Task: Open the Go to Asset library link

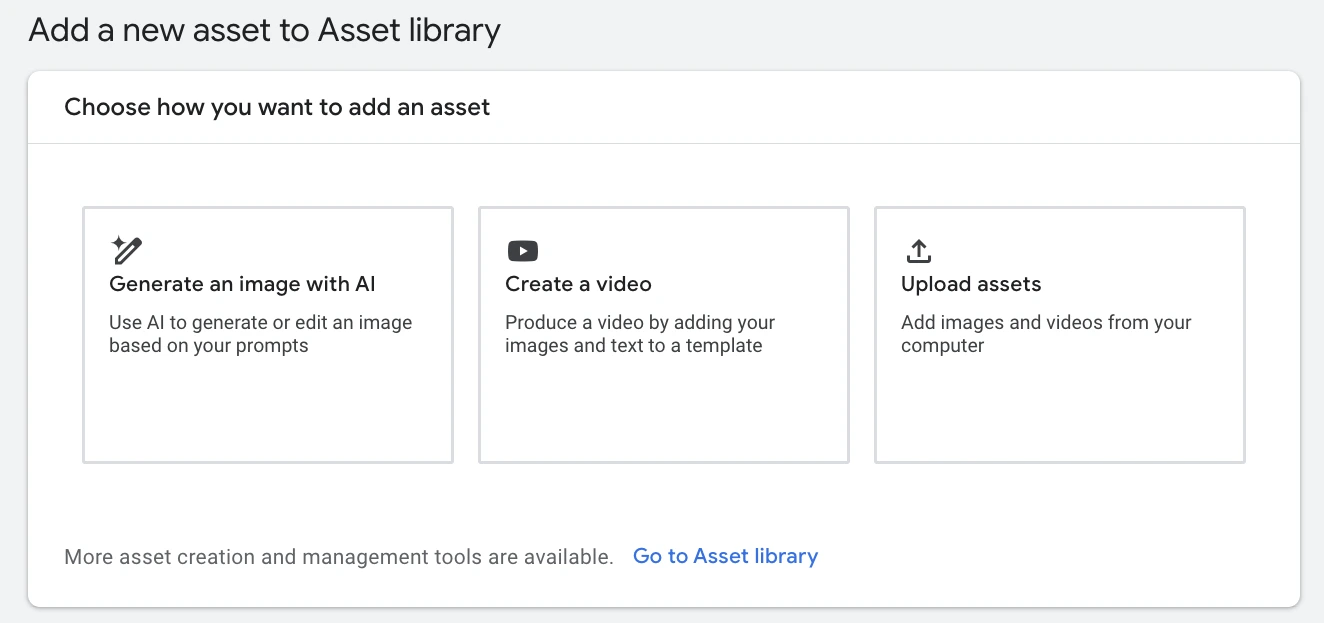Action: coord(725,556)
